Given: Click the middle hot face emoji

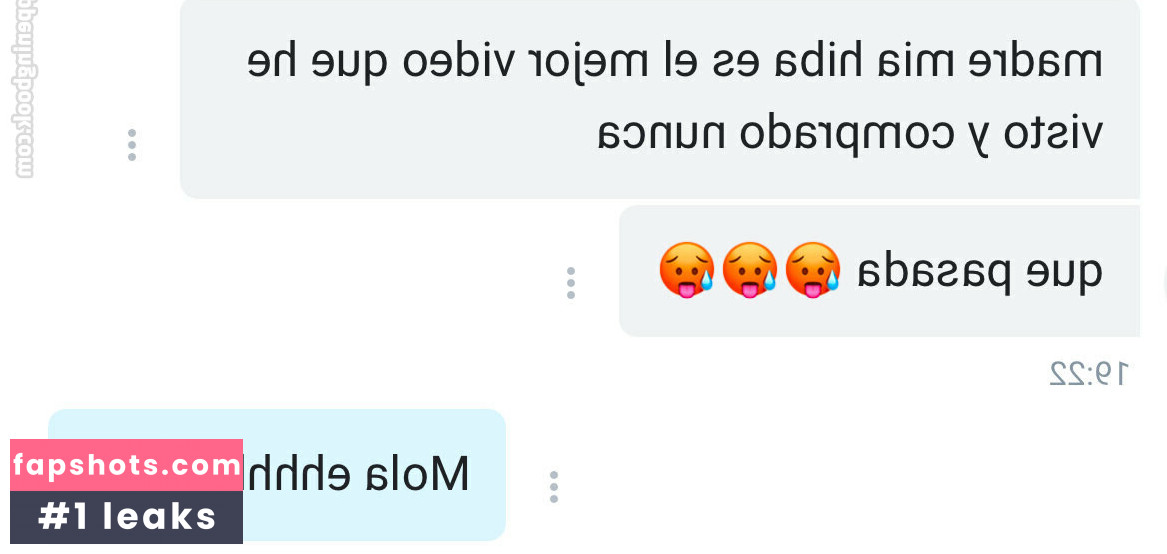Looking at the screenshot, I should click(749, 270).
